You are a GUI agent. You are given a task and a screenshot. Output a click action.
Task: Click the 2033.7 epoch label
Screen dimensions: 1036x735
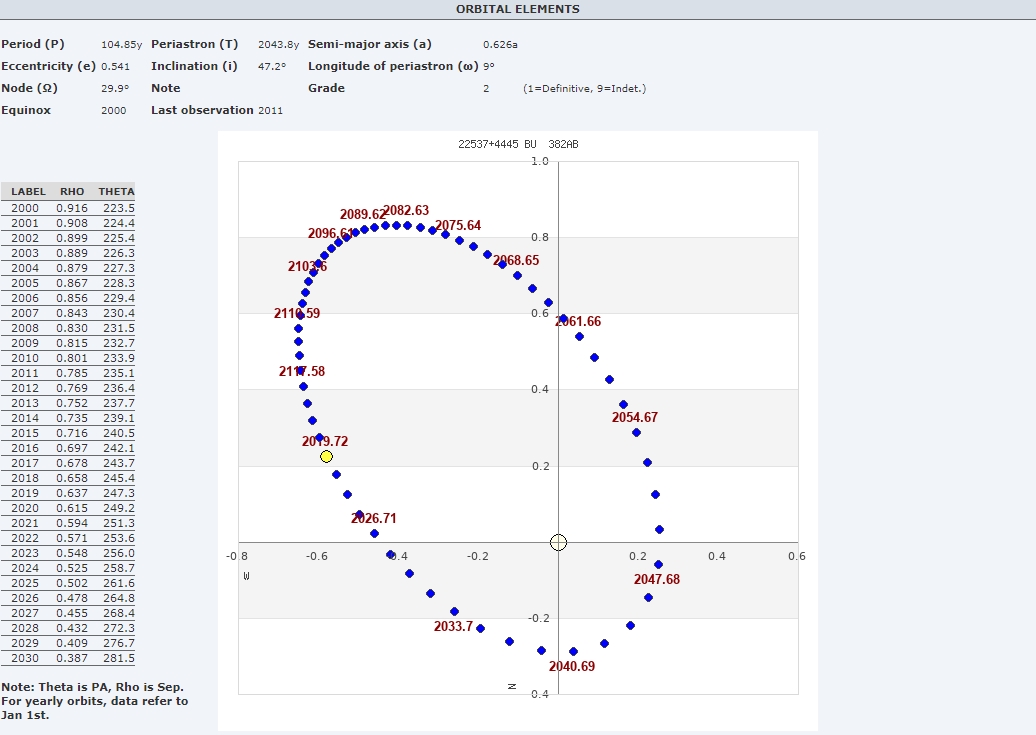point(453,626)
